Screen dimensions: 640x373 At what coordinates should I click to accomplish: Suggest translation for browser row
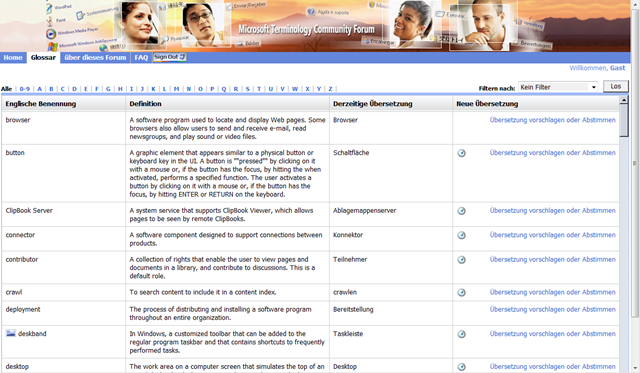553,120
